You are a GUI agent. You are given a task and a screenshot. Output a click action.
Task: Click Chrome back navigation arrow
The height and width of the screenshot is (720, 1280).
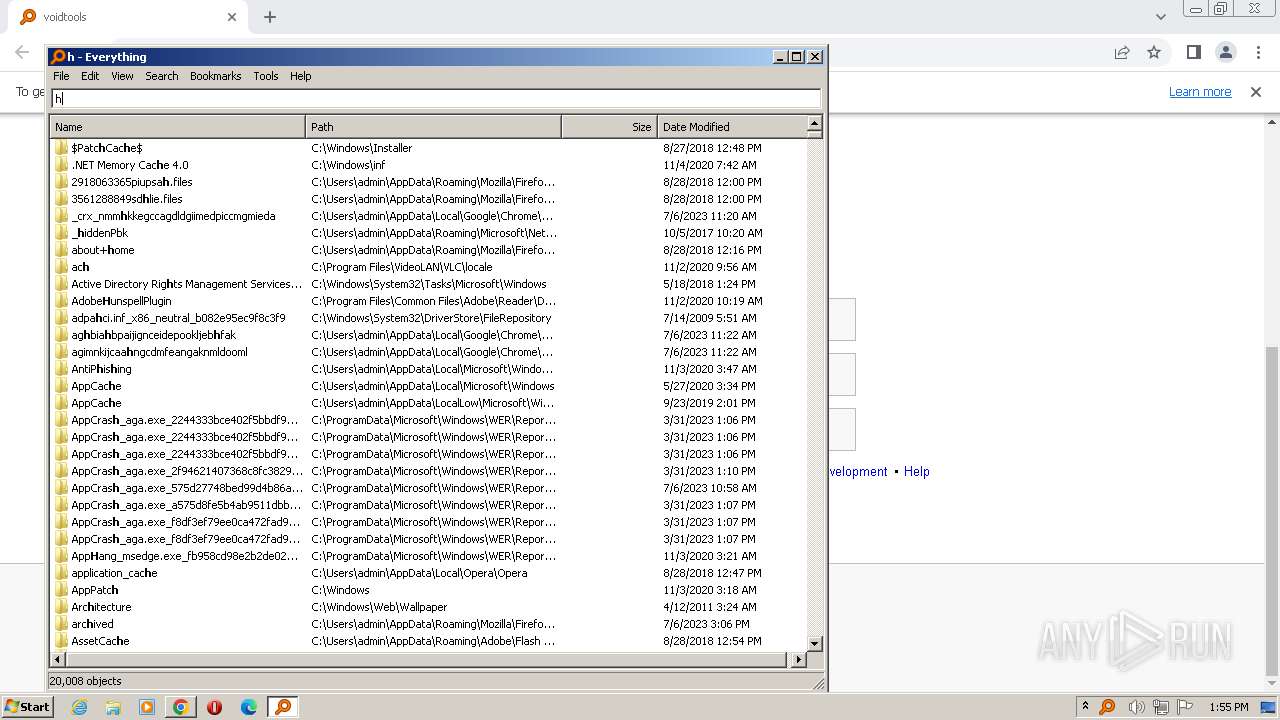tap(22, 53)
